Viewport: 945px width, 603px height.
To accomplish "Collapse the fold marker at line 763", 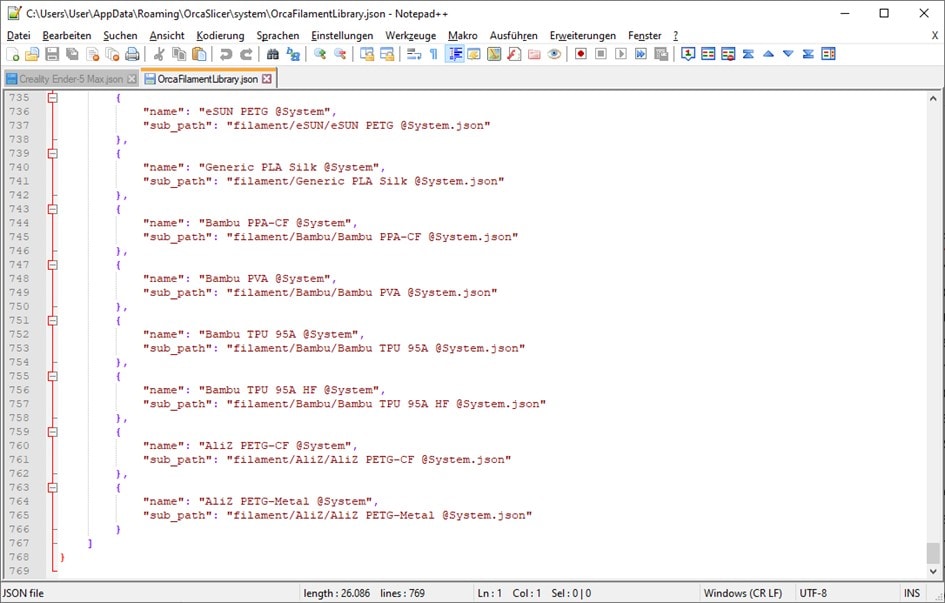I will 53,488.
